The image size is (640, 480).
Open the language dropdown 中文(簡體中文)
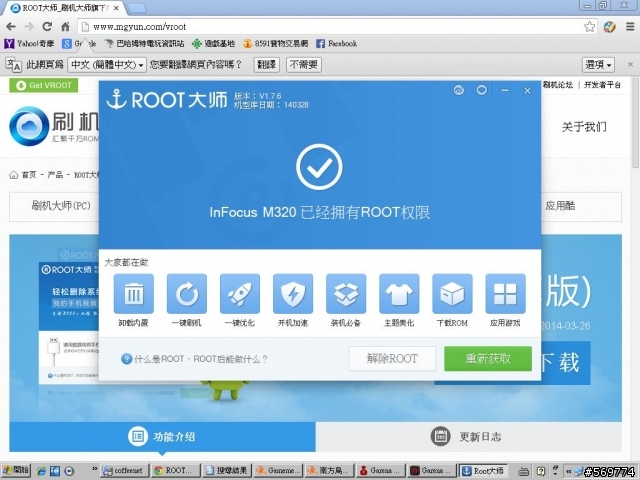[107, 64]
